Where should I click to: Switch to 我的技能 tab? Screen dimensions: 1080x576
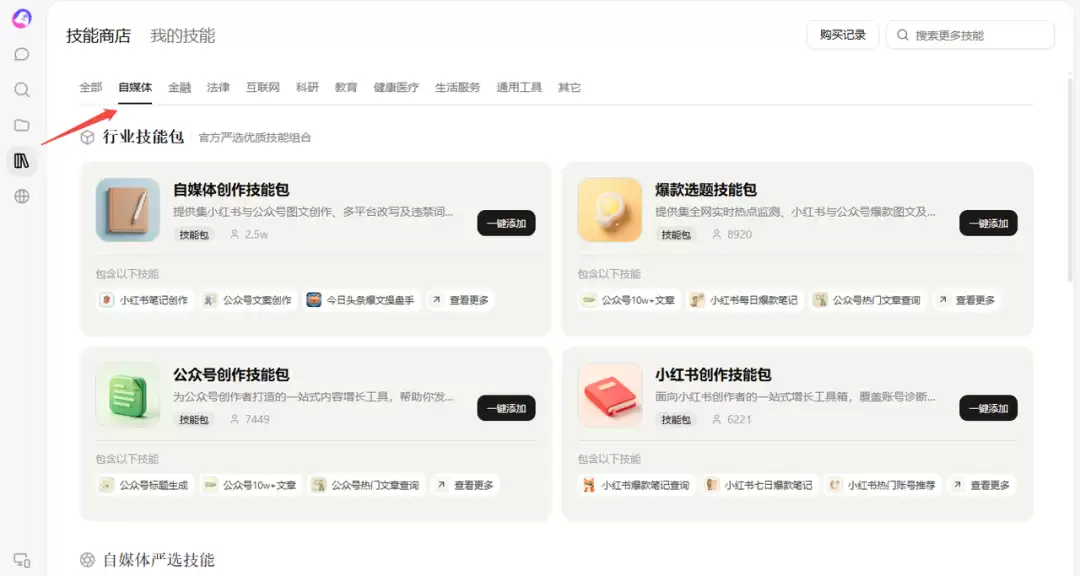coord(183,36)
